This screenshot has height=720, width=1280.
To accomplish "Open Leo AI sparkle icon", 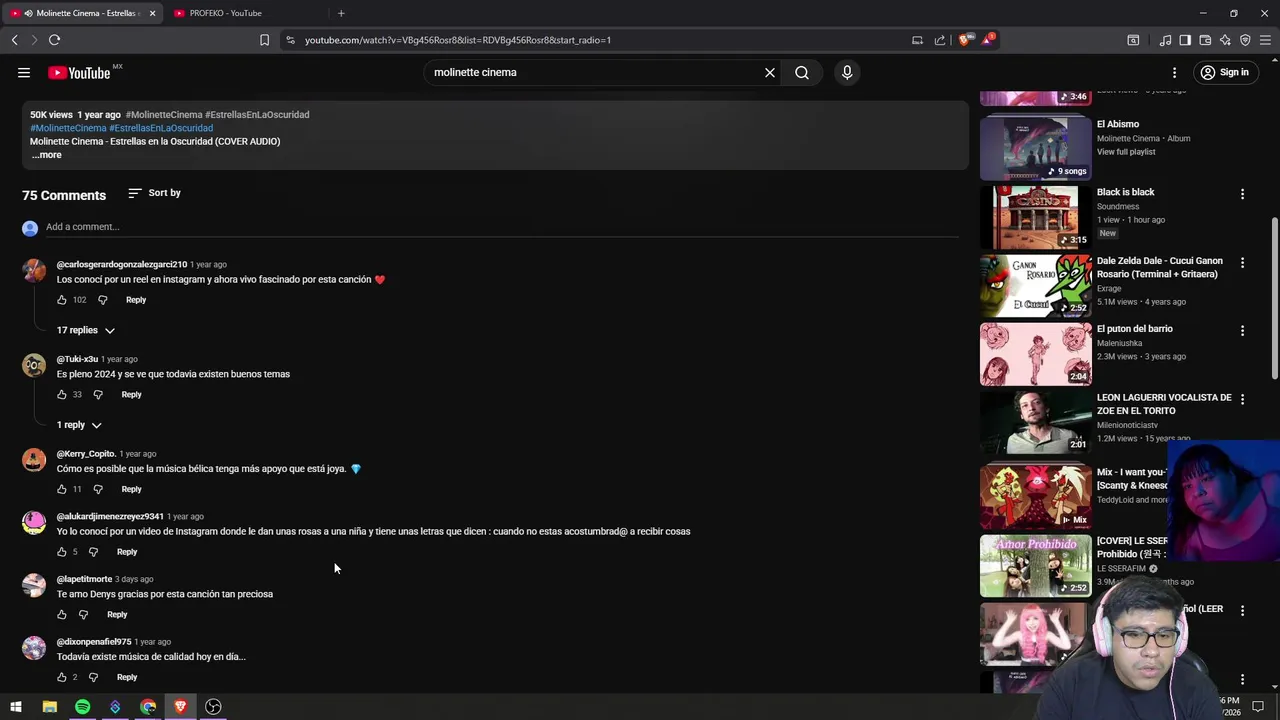I will [1225, 40].
